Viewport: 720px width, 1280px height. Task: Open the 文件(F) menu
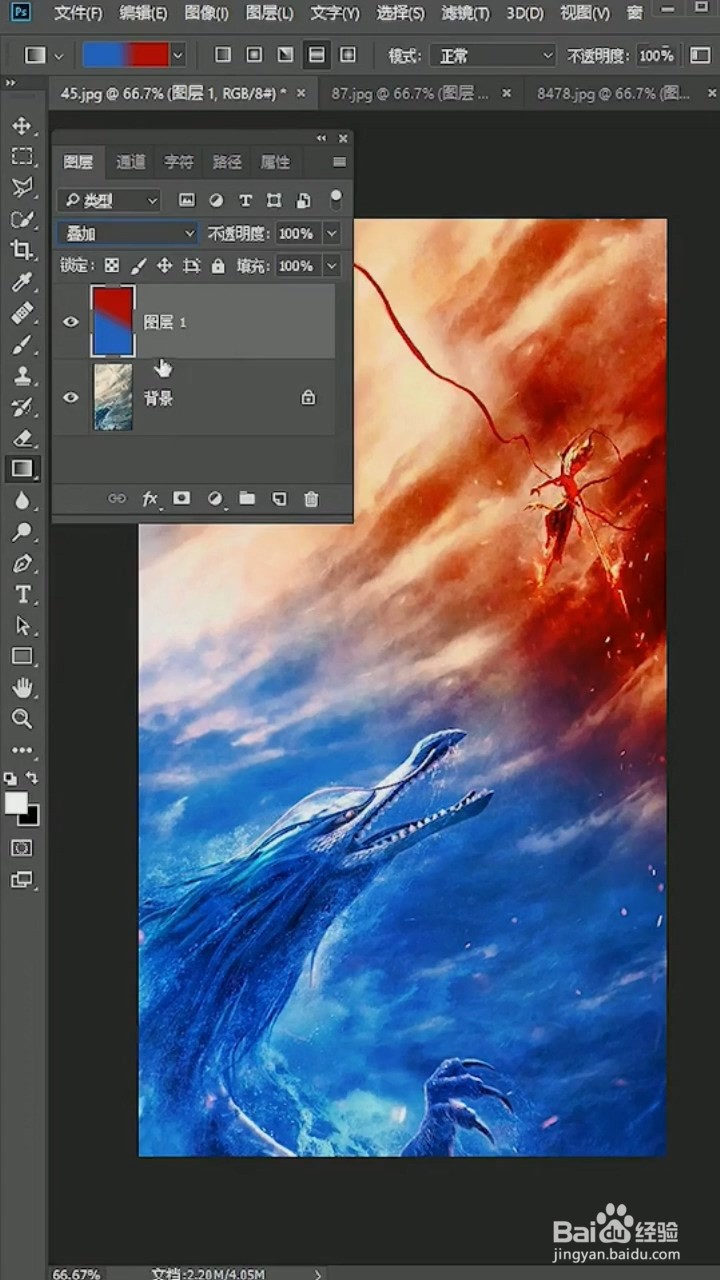click(x=78, y=13)
